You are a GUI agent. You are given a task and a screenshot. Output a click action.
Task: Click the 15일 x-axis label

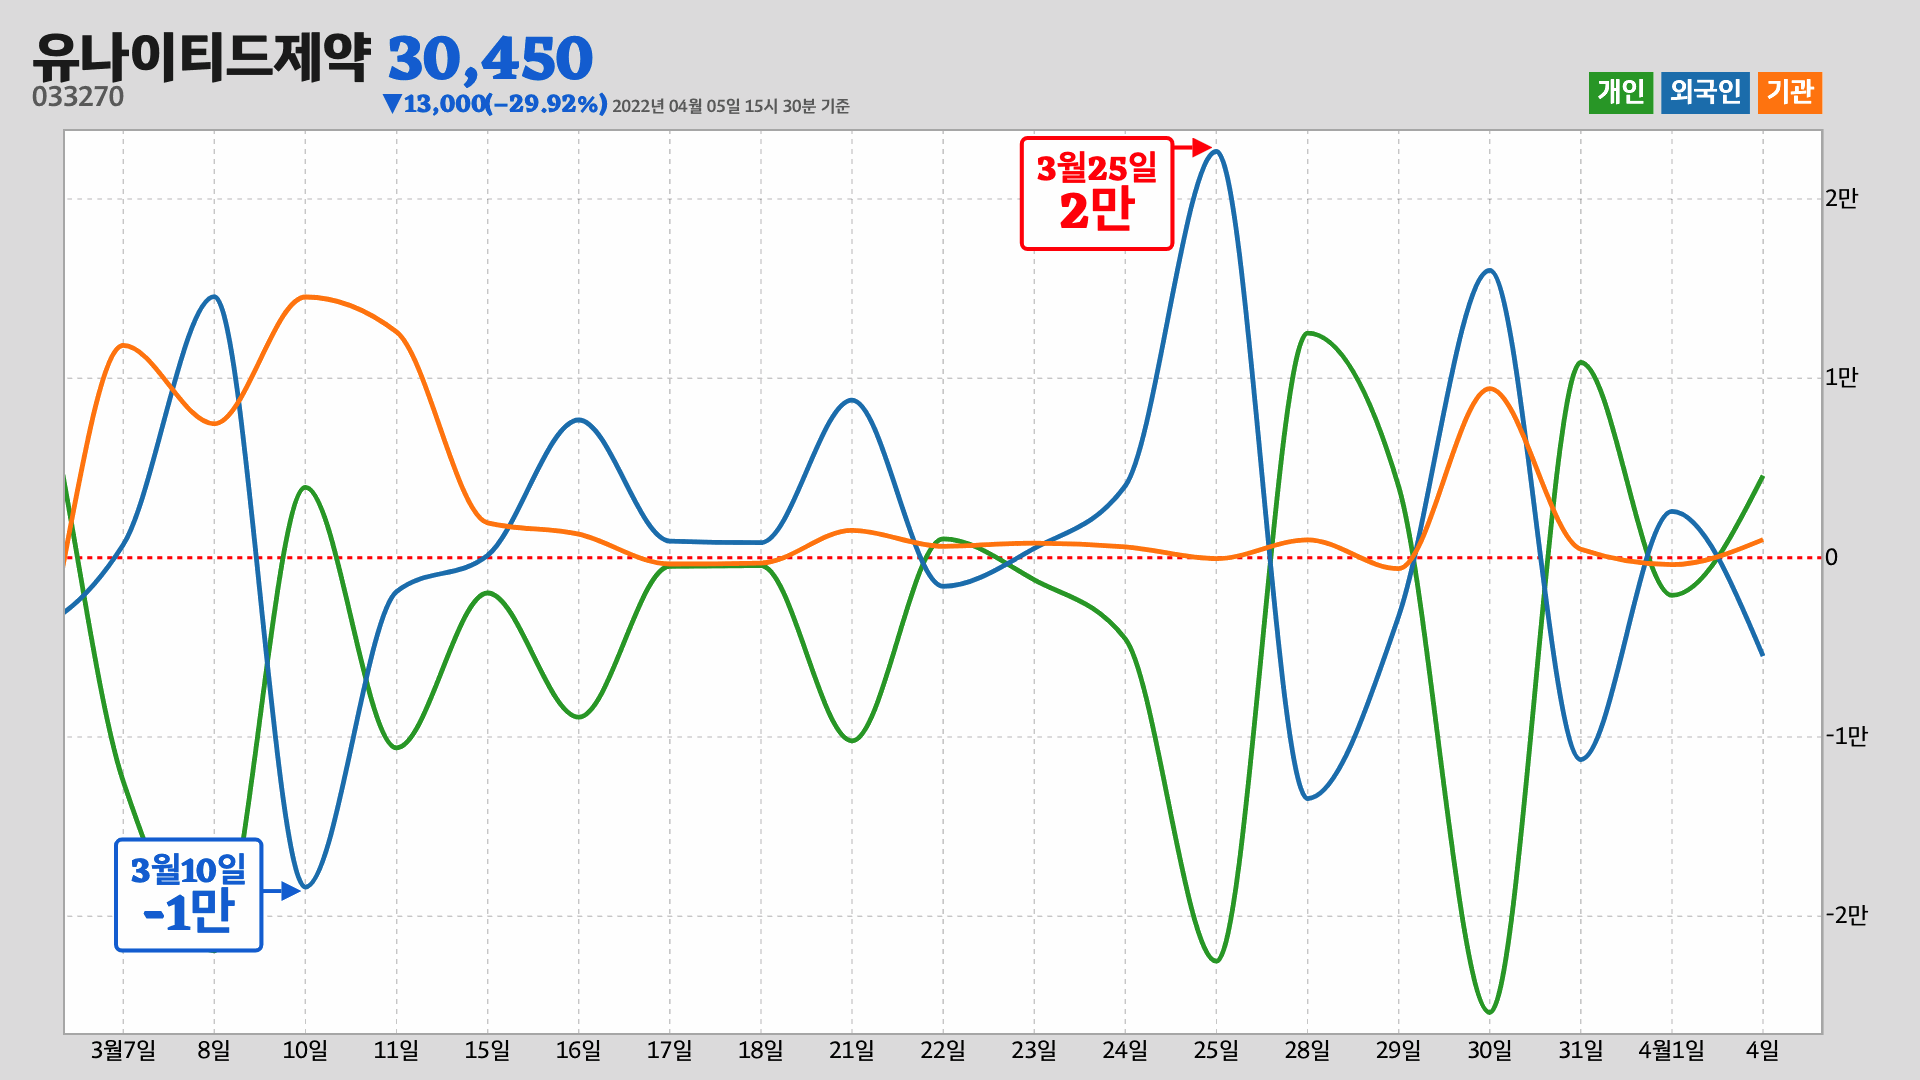(487, 1051)
